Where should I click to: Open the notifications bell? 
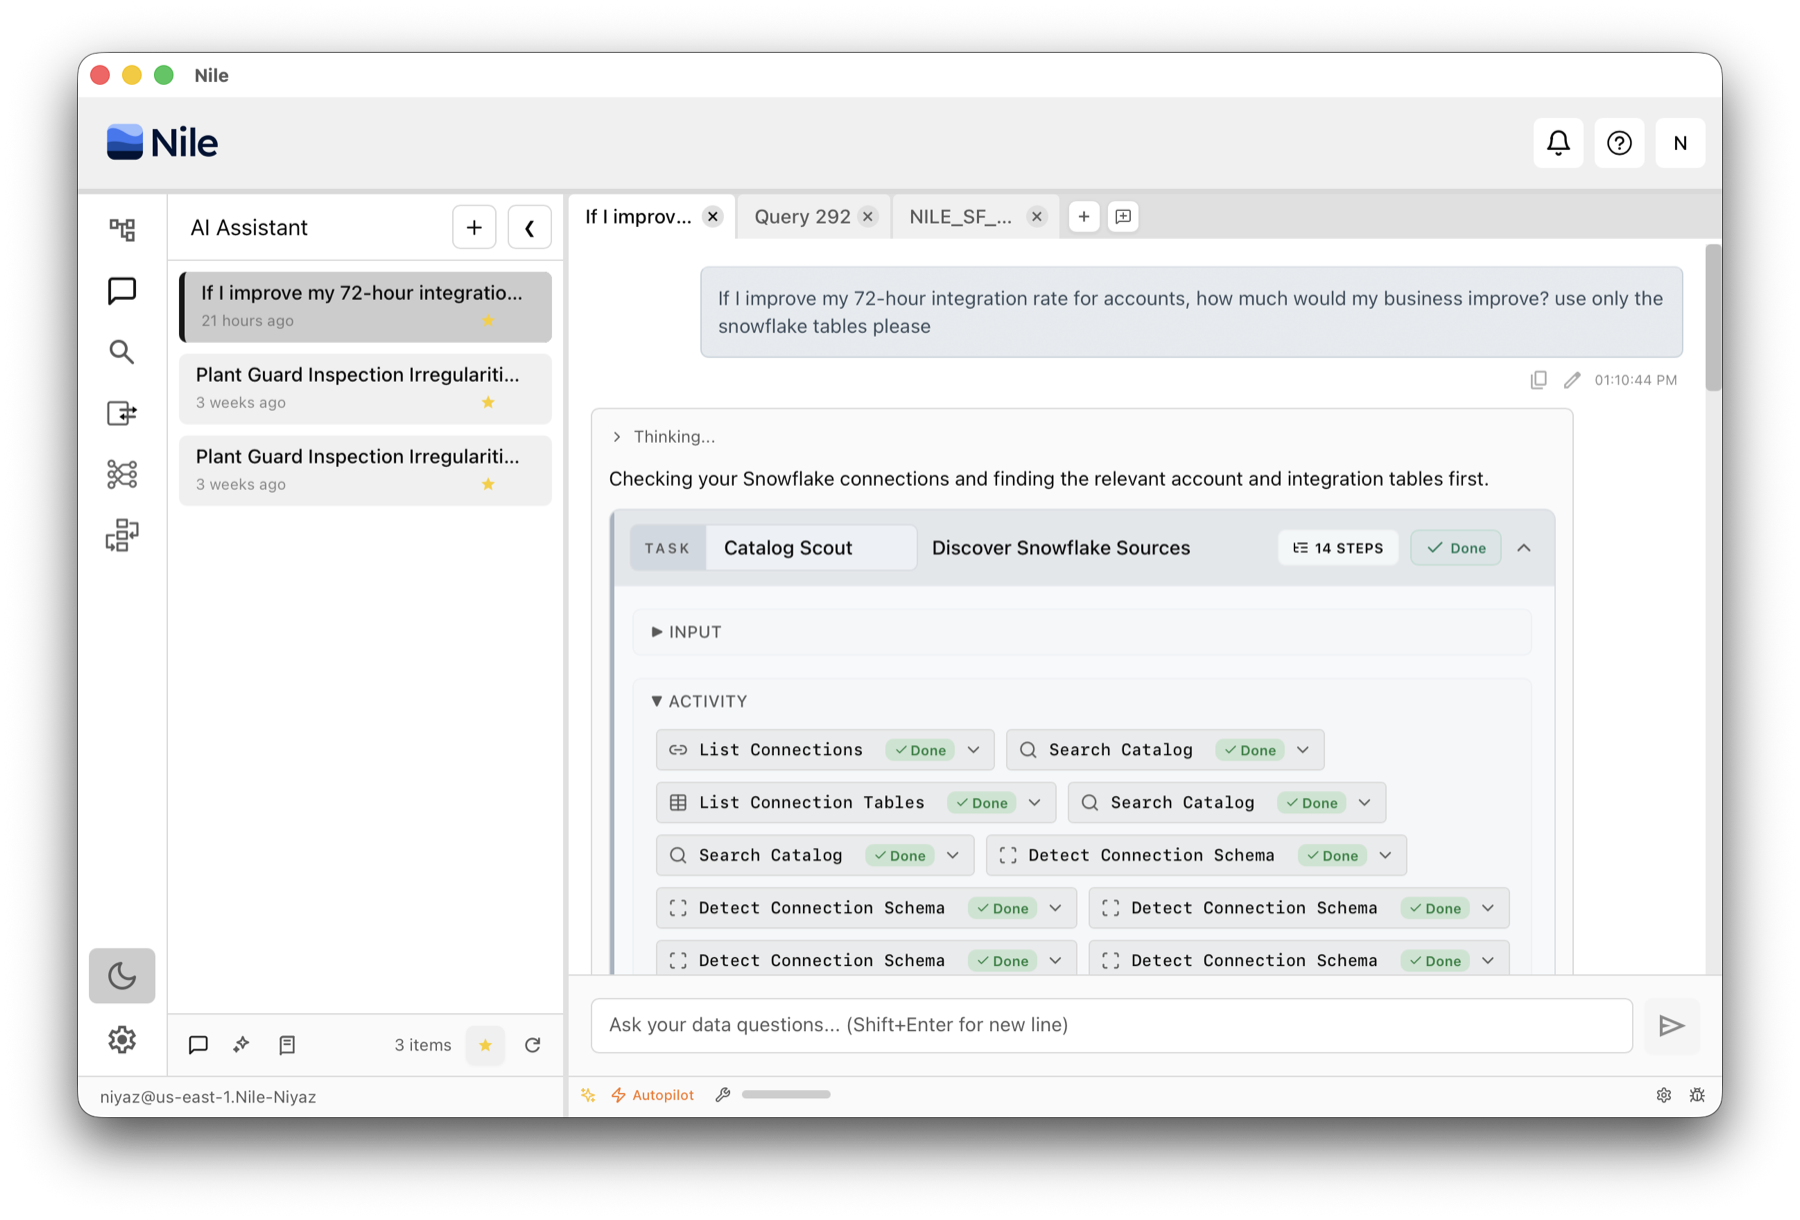[x=1558, y=143]
